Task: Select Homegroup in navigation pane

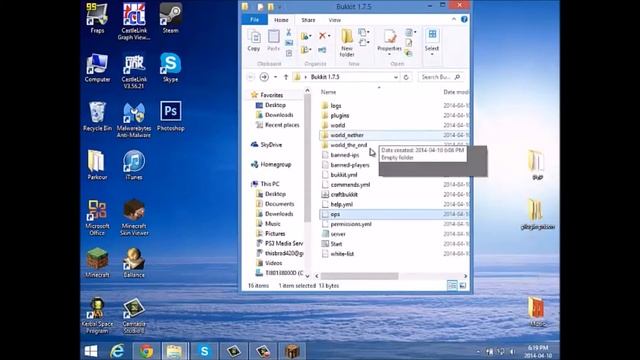Action: click(276, 164)
